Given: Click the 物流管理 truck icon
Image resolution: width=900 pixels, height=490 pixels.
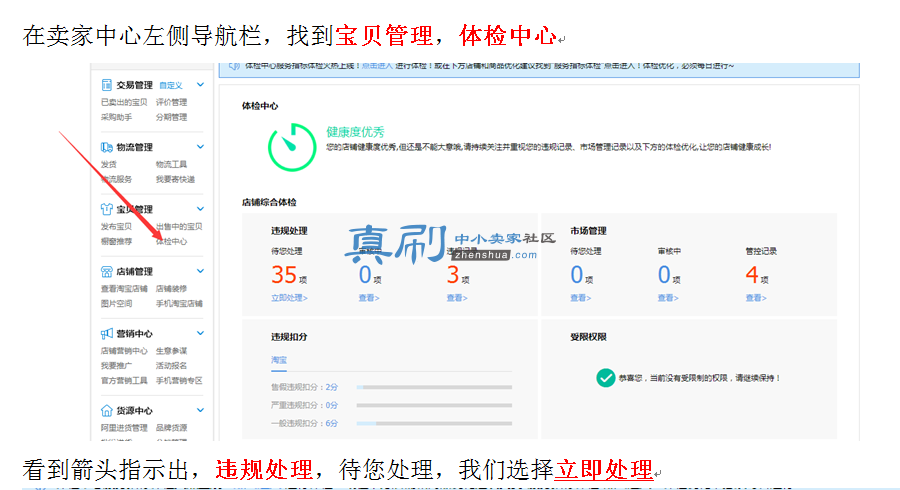Looking at the screenshot, I should (106, 147).
